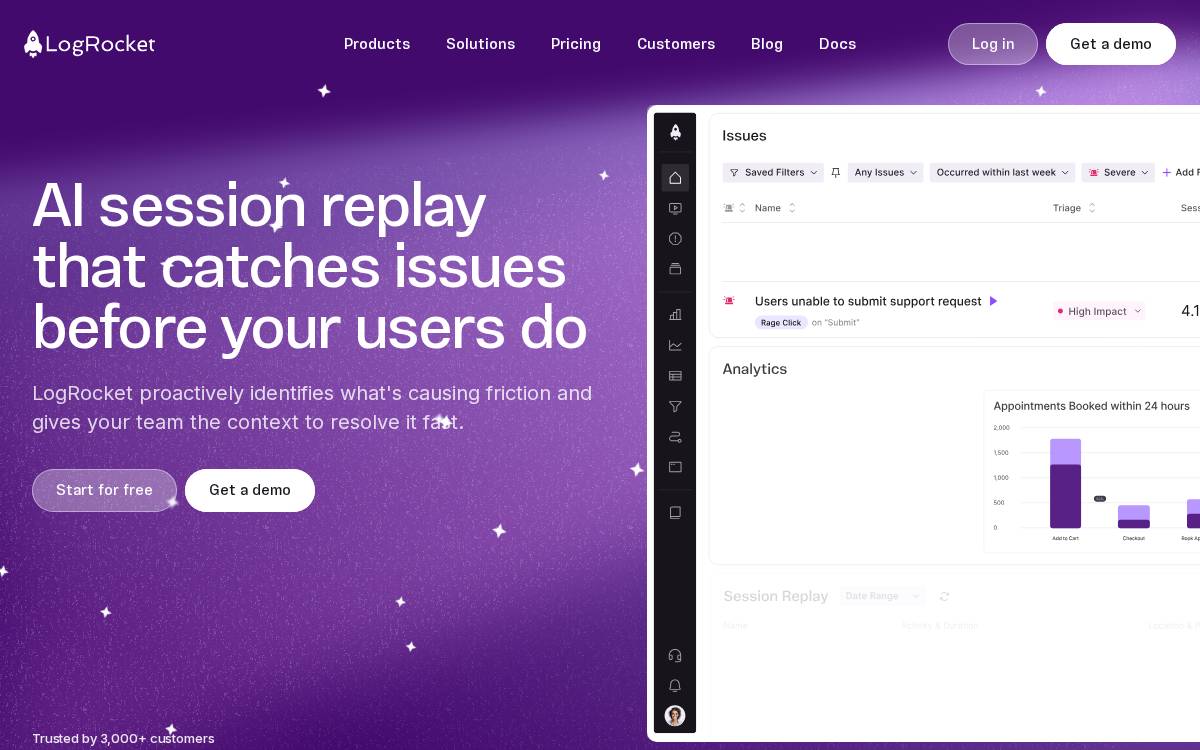
Task: Click Get a demo in the header
Action: pyautogui.click(x=1111, y=44)
